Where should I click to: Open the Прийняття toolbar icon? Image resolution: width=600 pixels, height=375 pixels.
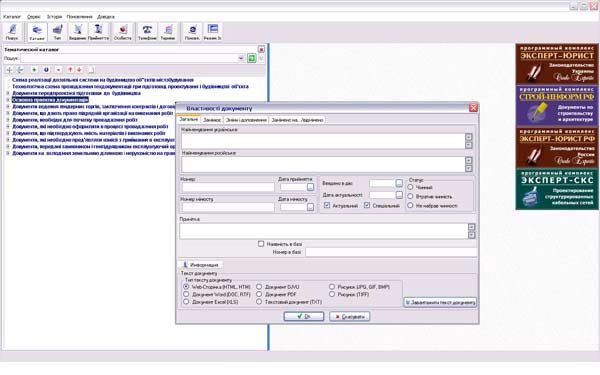(98, 32)
